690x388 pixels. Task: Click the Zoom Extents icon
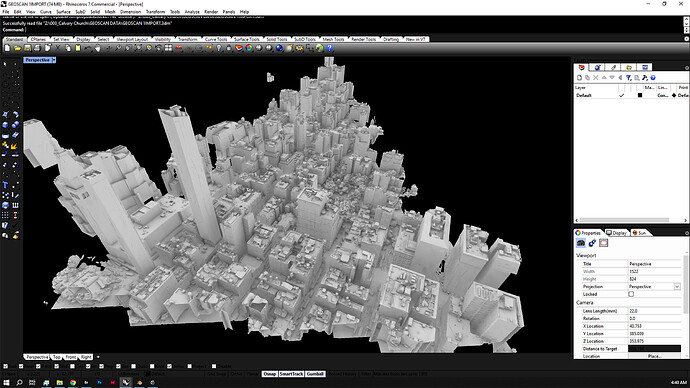tap(138, 48)
